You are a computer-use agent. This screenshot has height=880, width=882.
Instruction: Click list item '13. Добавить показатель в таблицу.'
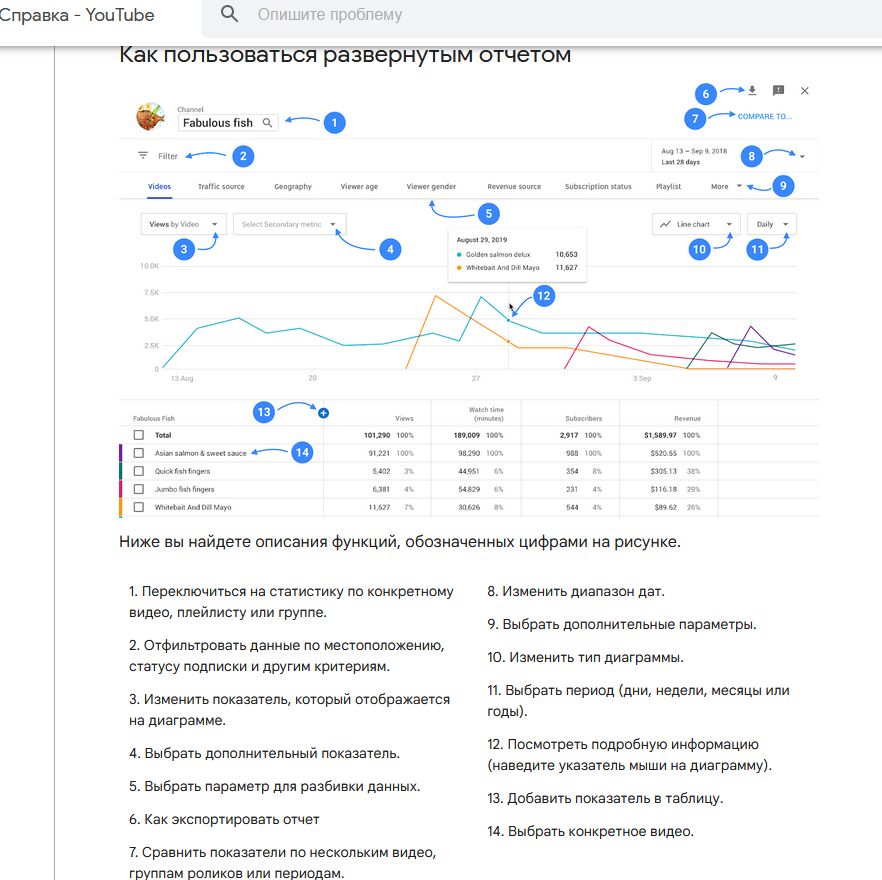click(605, 798)
